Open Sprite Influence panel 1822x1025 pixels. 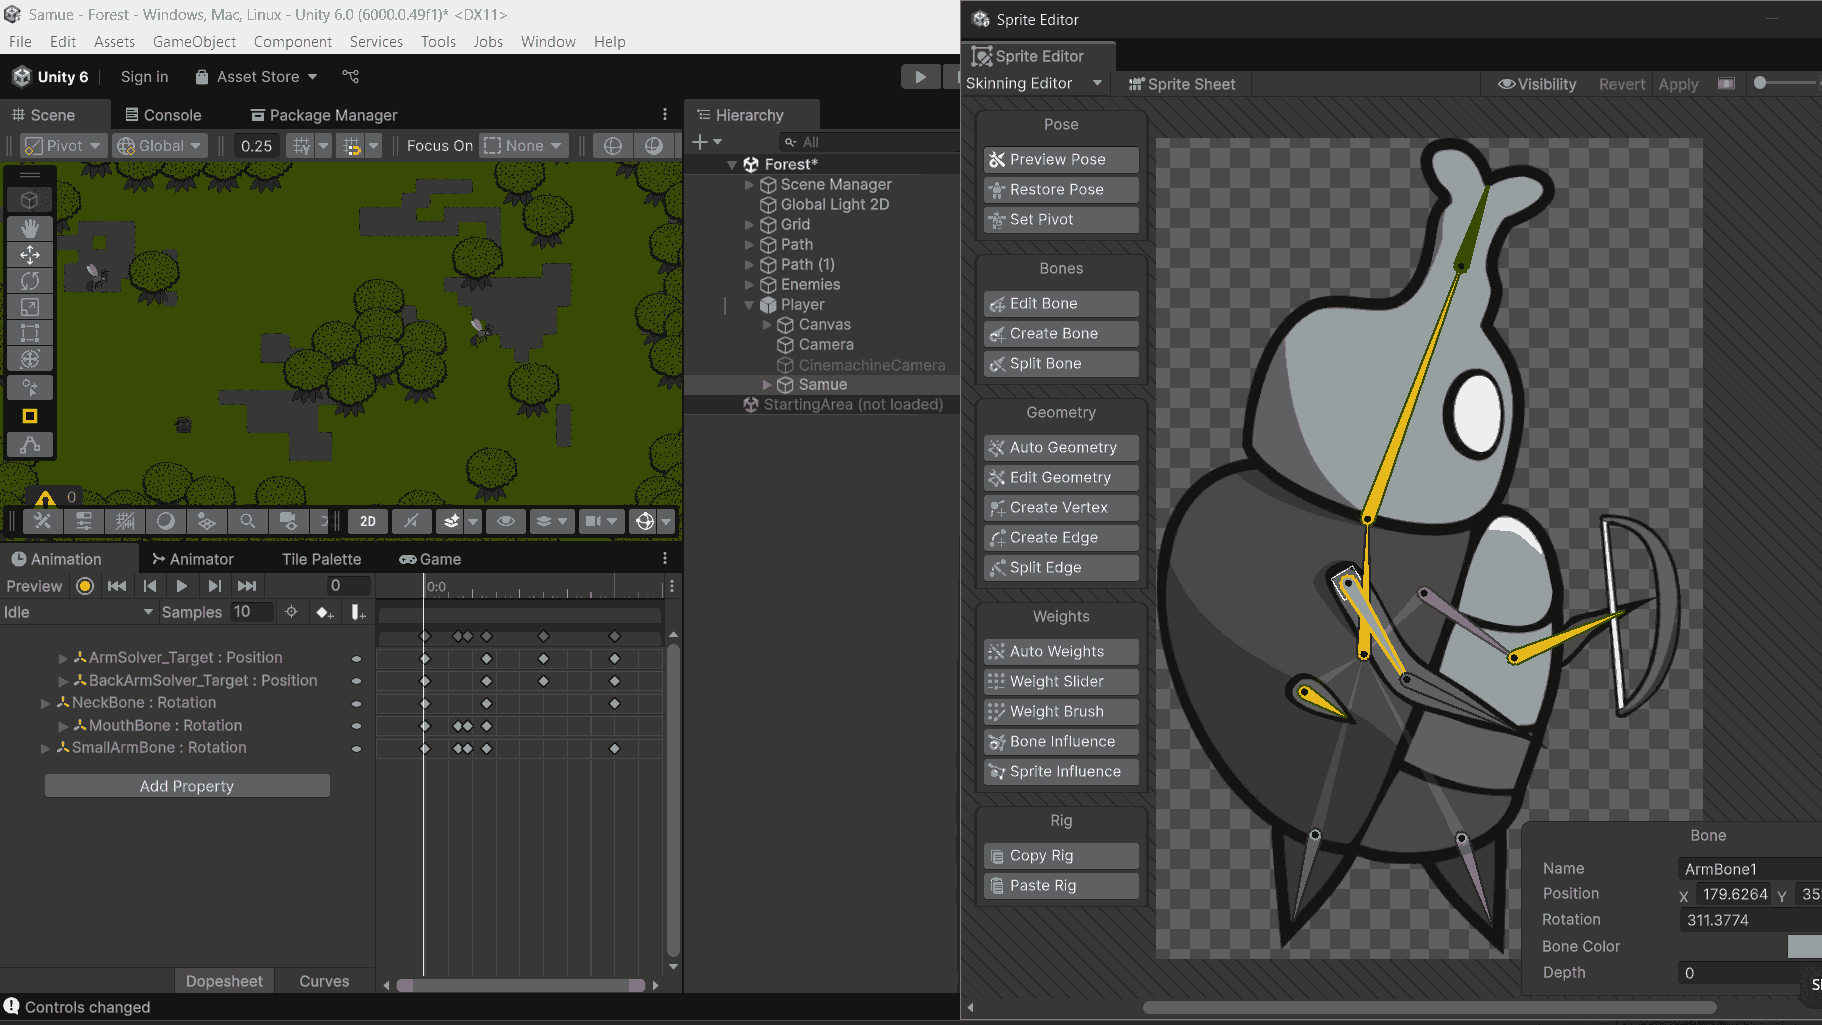point(1061,771)
